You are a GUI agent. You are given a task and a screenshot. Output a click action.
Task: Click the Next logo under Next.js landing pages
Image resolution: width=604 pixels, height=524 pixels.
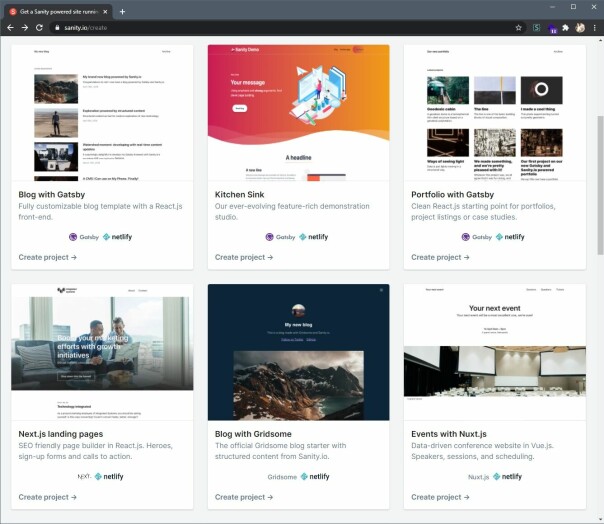[x=84, y=477]
